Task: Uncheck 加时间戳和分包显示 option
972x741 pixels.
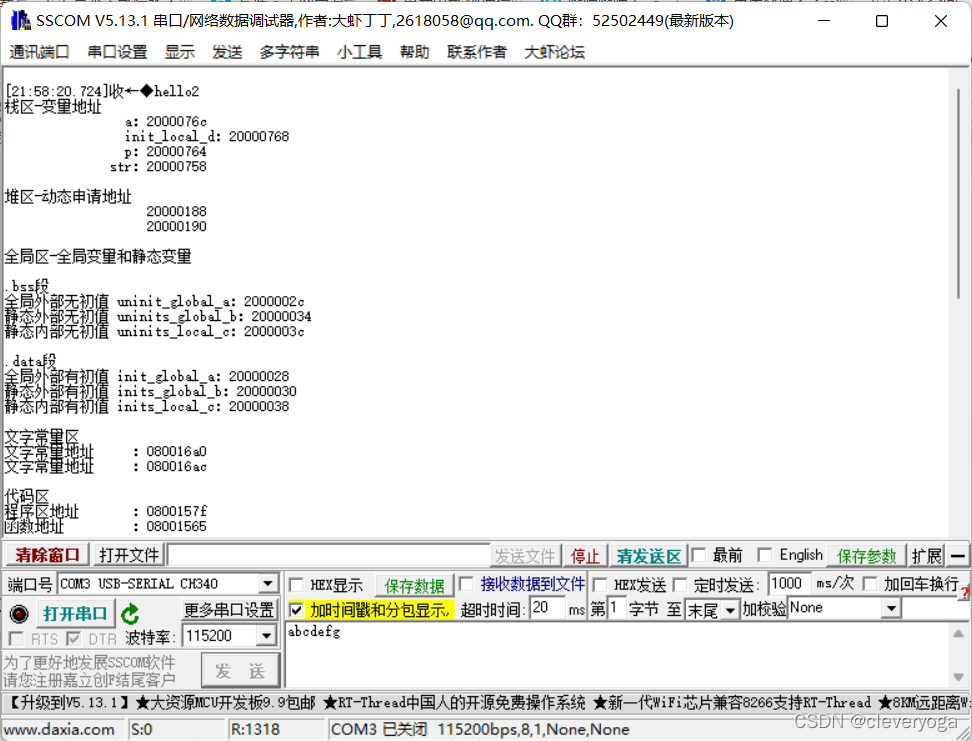Action: point(297,608)
